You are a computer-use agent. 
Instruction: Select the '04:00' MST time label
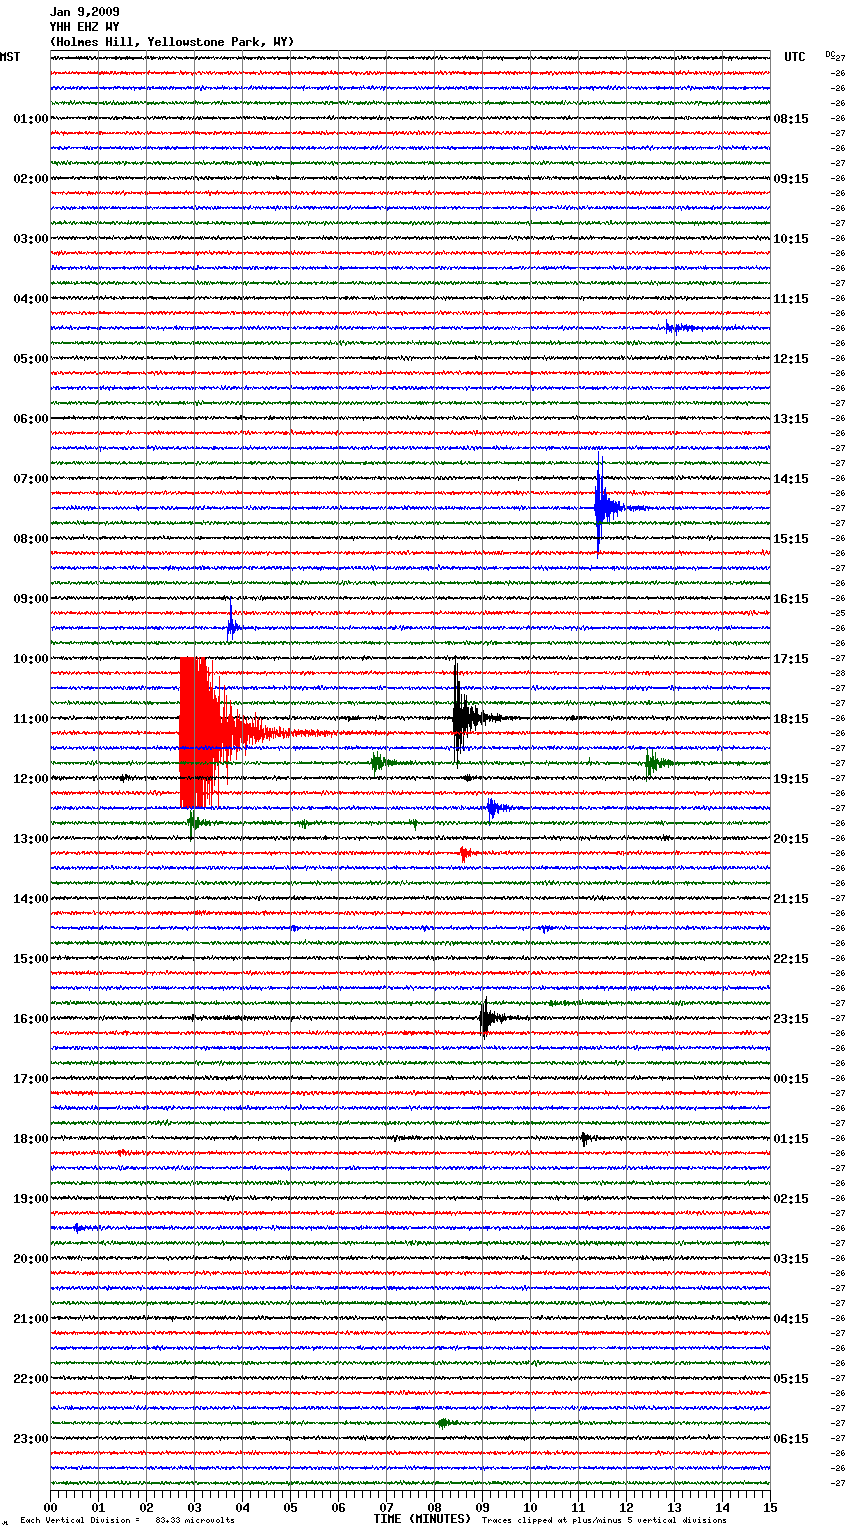pos(30,299)
